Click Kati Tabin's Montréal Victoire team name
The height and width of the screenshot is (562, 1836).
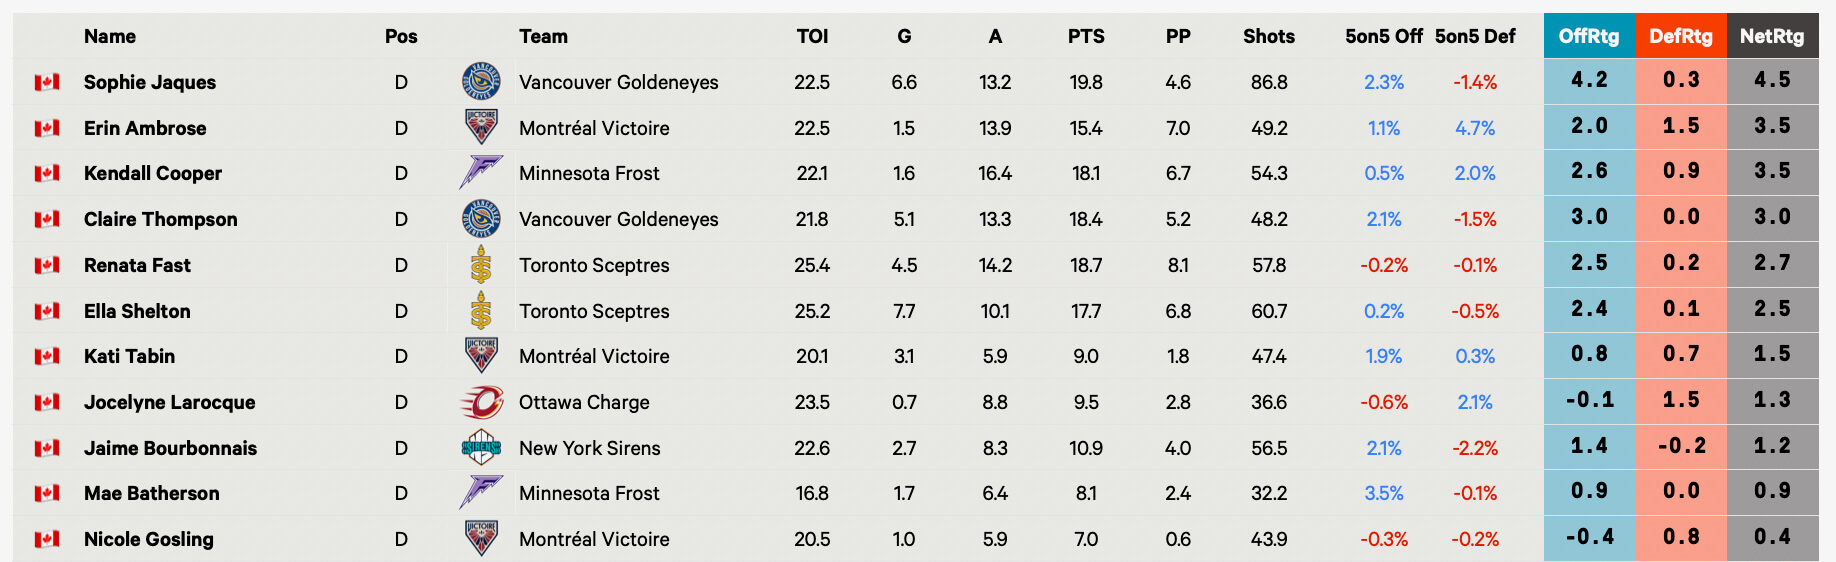(594, 356)
